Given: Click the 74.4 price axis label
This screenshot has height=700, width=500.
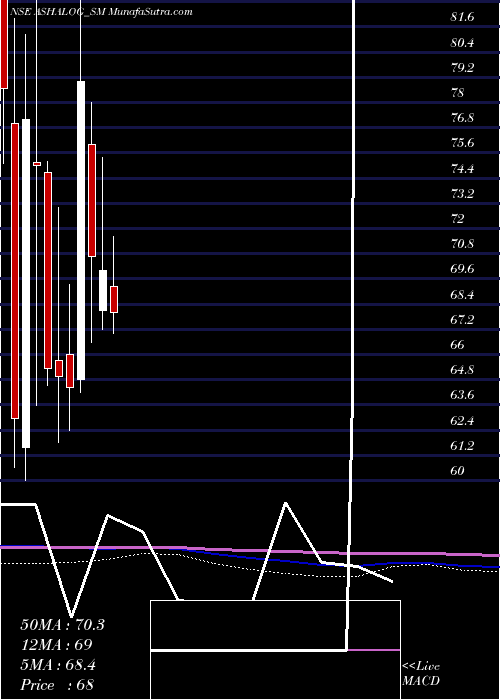Looking at the screenshot, I should click(x=462, y=169).
